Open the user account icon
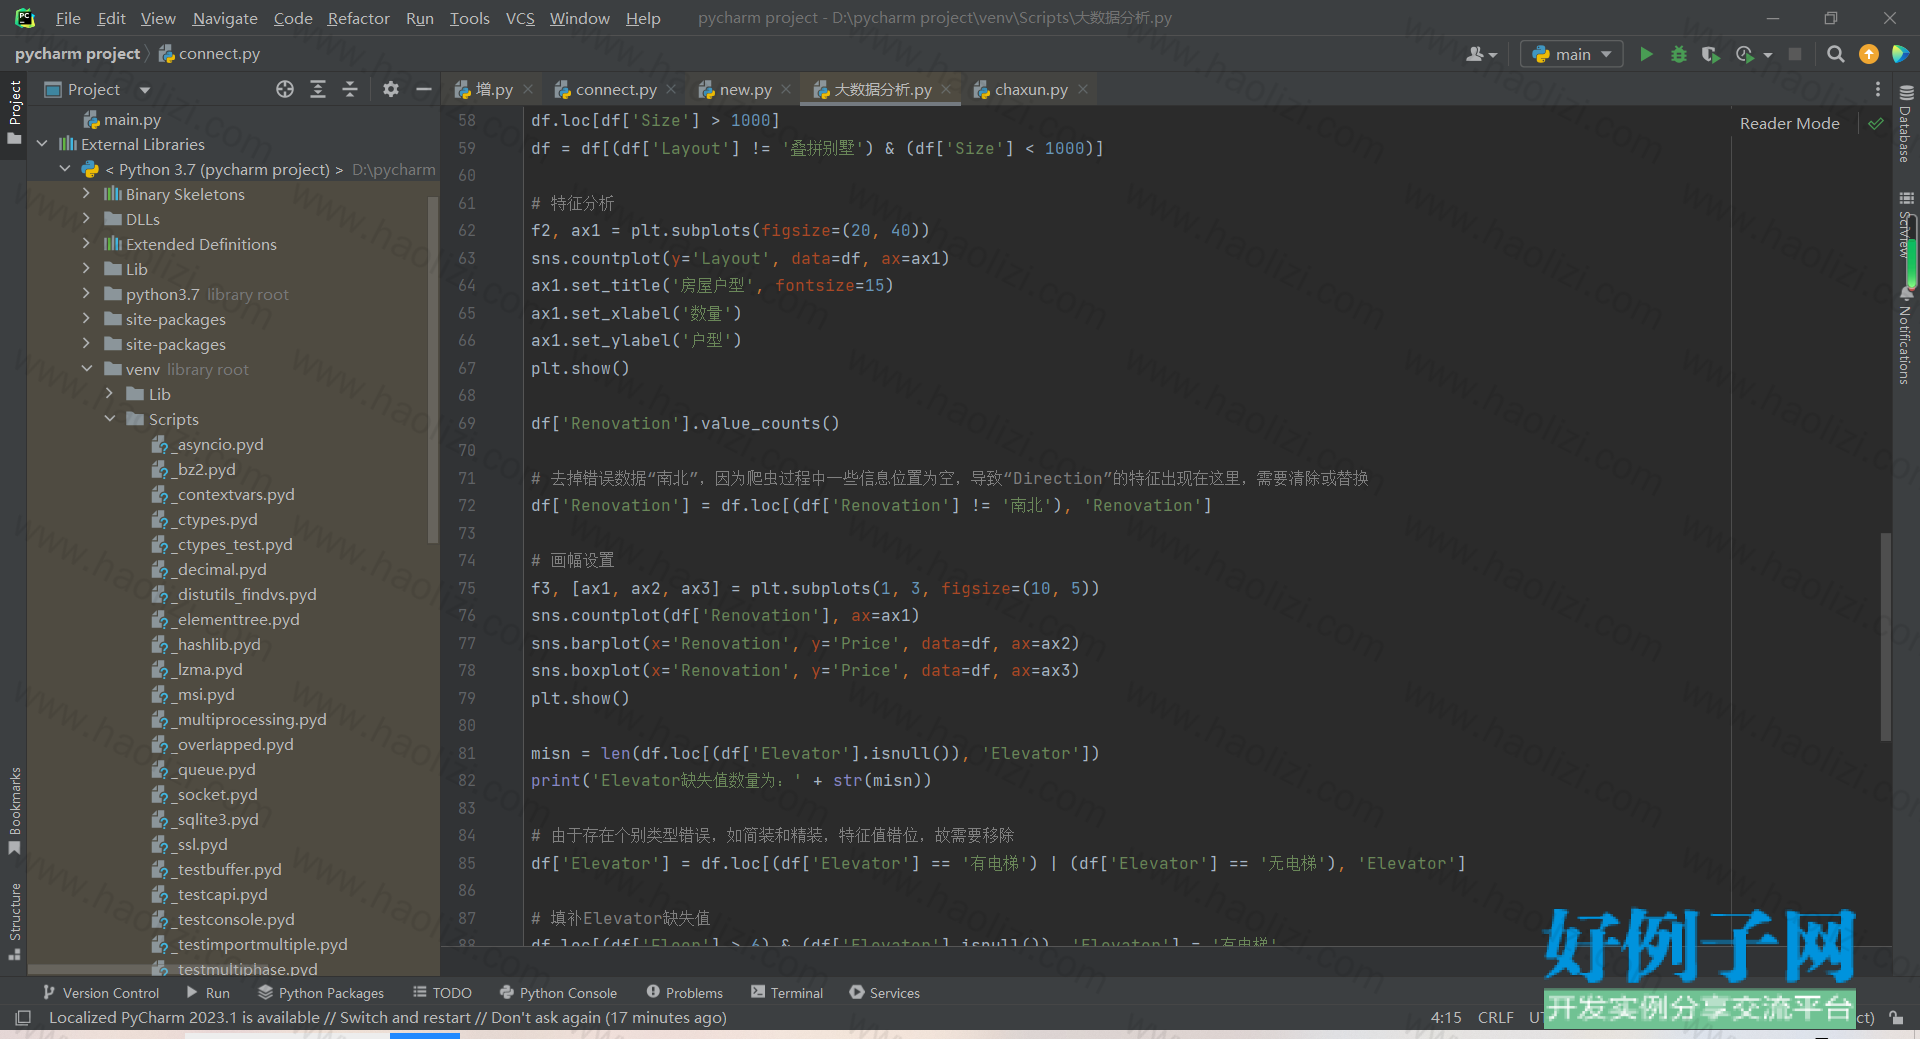1920x1039 pixels. (x=1481, y=54)
